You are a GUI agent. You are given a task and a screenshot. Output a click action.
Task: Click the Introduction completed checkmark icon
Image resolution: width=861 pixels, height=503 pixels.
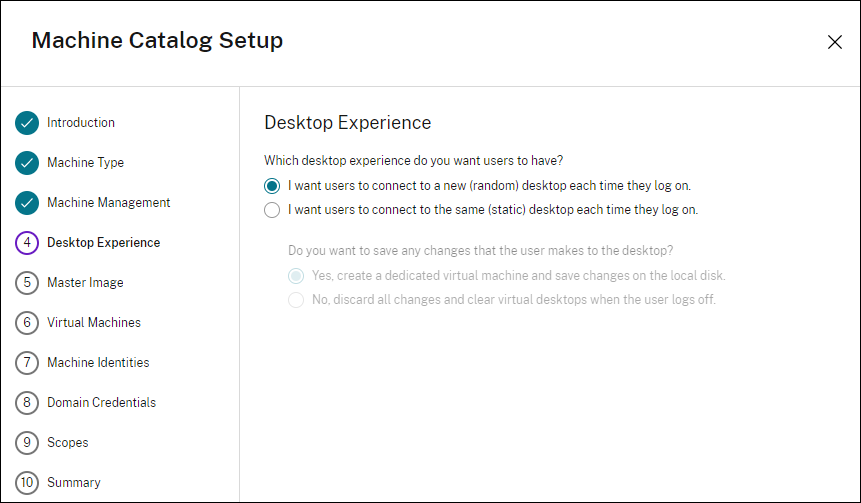pos(28,123)
